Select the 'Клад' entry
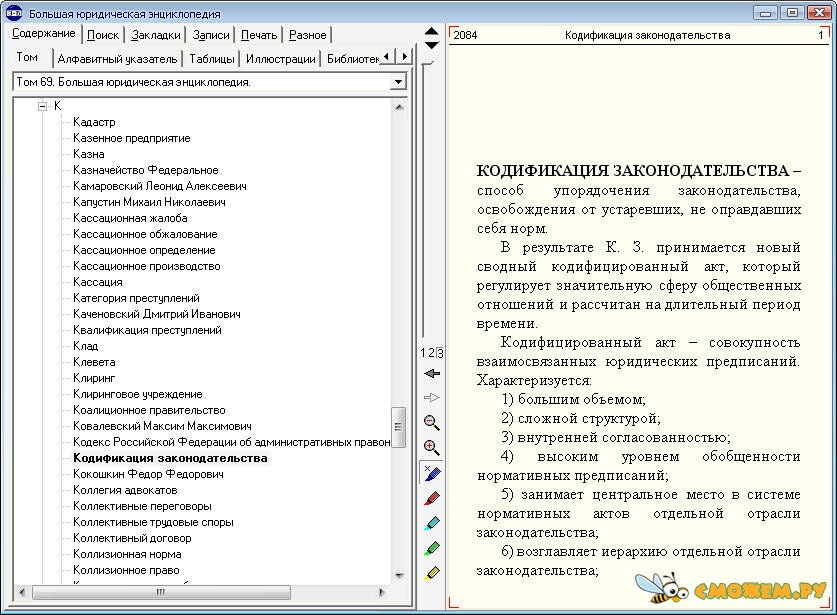The image size is (837, 615). click(85, 346)
